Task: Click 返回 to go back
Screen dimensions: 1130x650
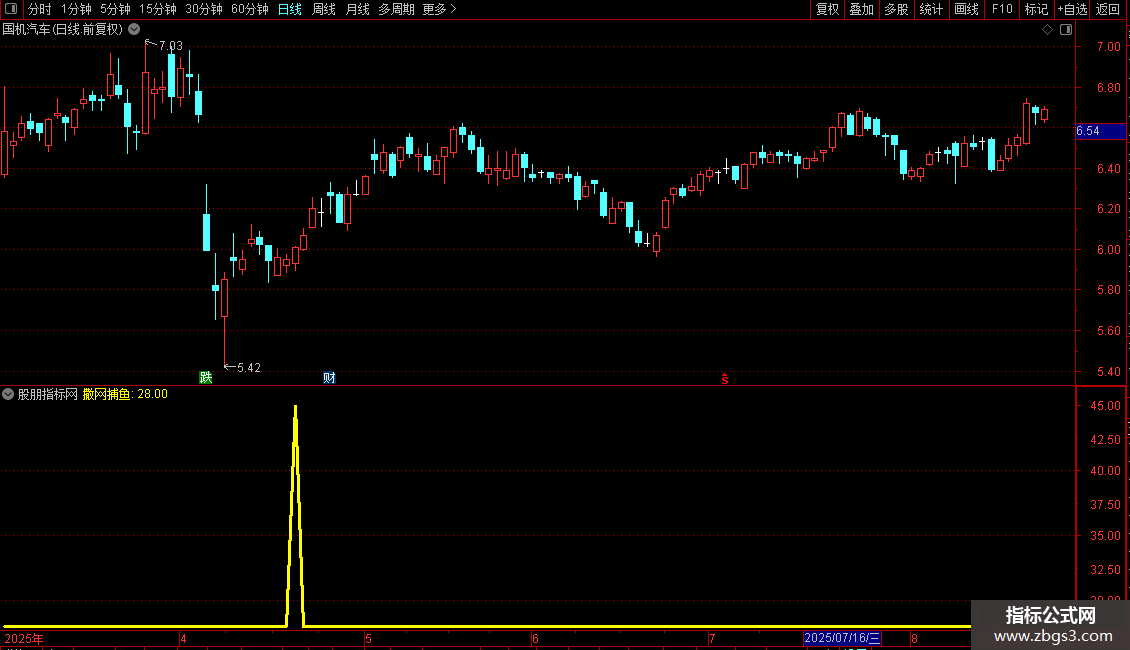Action: point(1108,9)
